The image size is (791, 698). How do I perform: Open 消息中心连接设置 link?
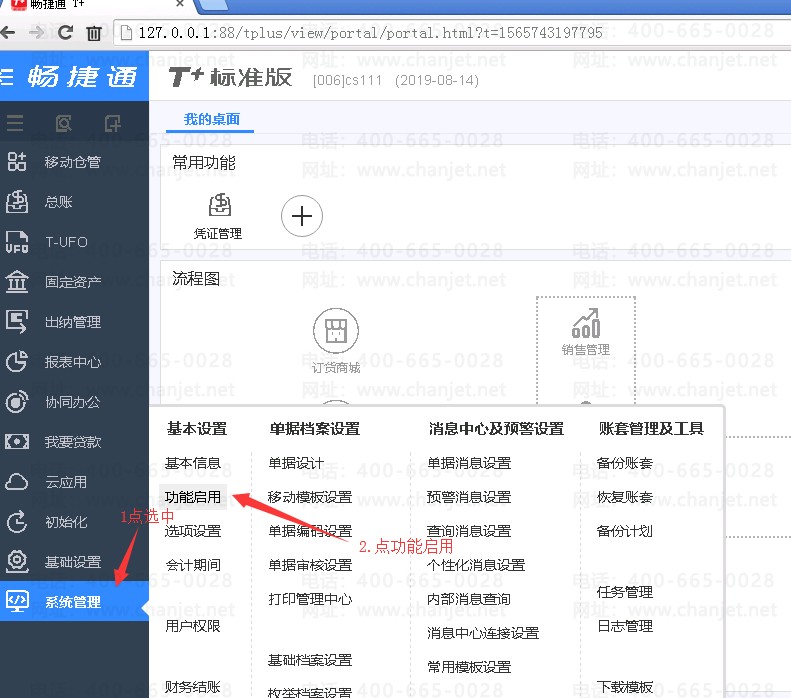coord(483,633)
